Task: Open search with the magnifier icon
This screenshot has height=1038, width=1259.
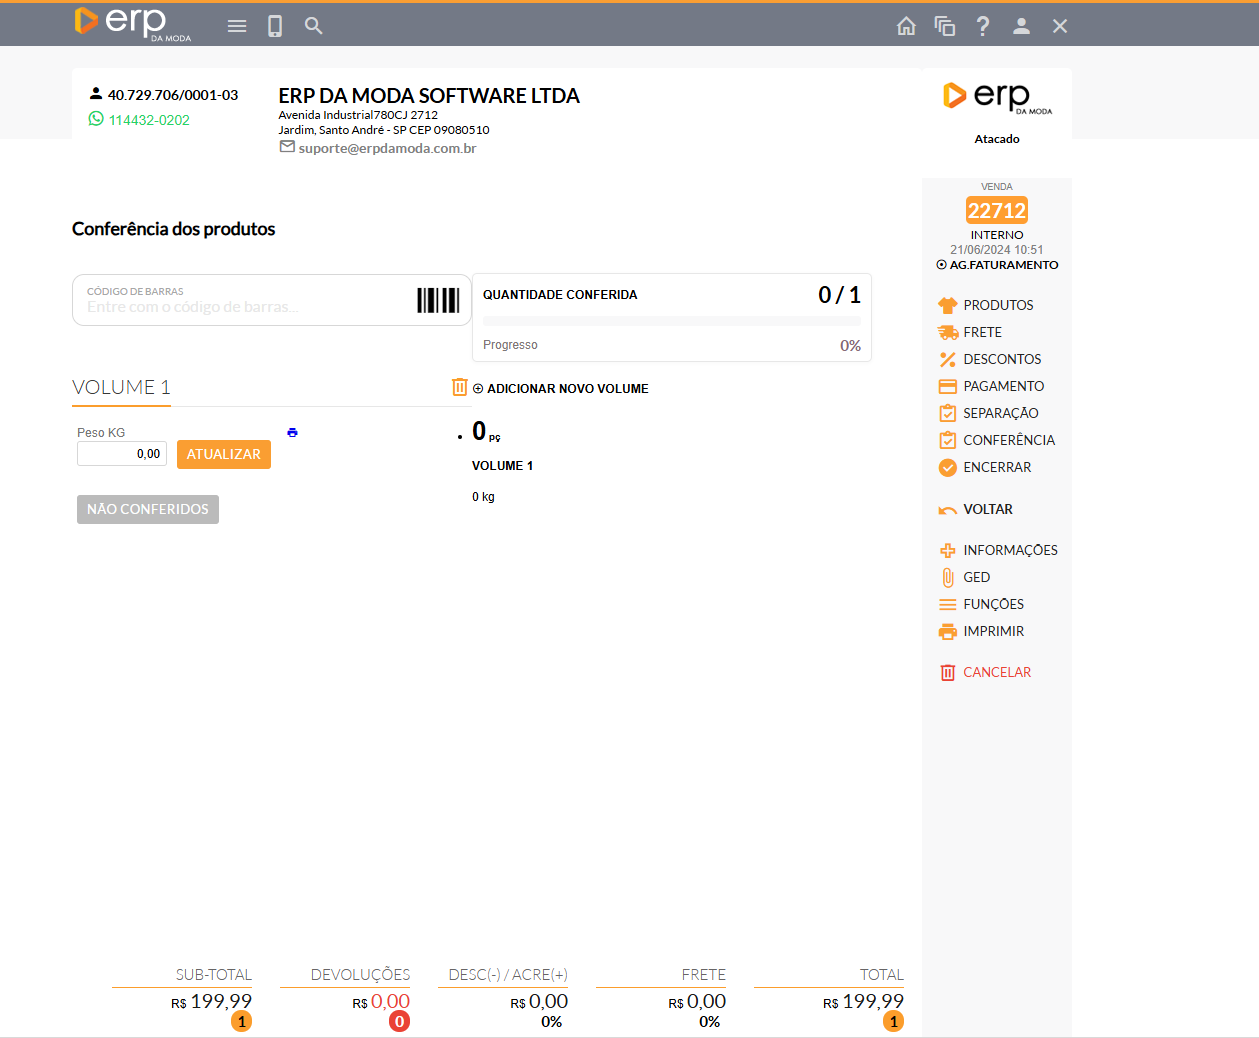Action: tap(314, 26)
